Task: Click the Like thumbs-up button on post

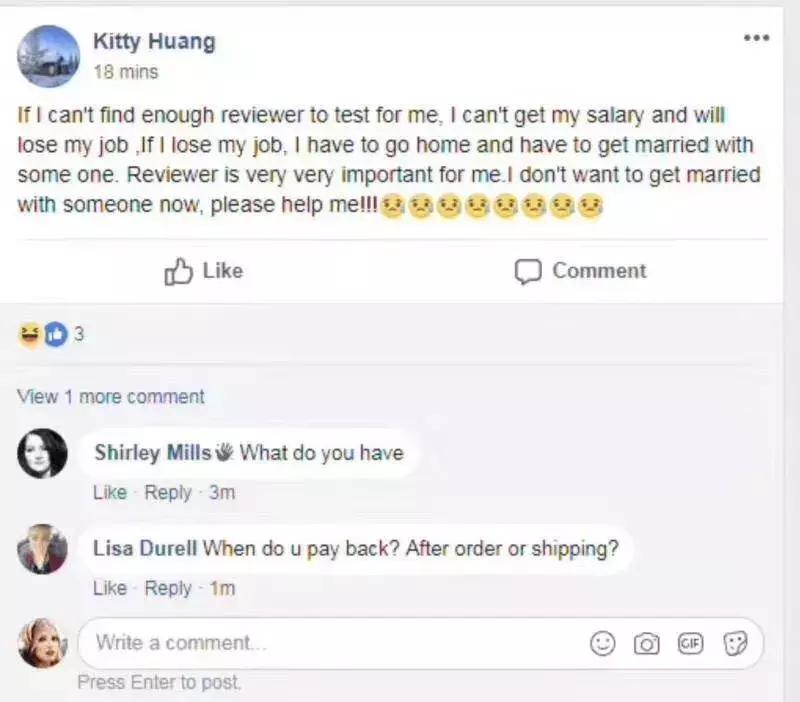Action: click(203, 271)
